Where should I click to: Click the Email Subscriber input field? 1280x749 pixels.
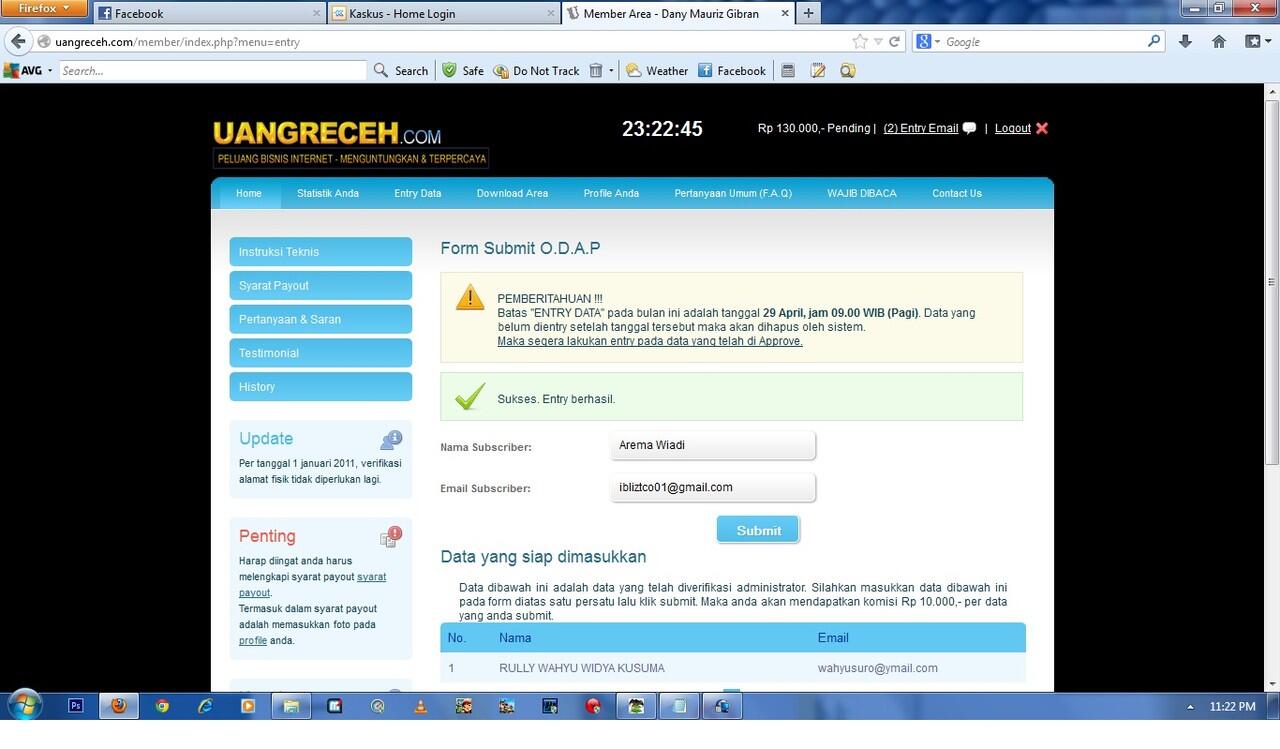coord(713,488)
